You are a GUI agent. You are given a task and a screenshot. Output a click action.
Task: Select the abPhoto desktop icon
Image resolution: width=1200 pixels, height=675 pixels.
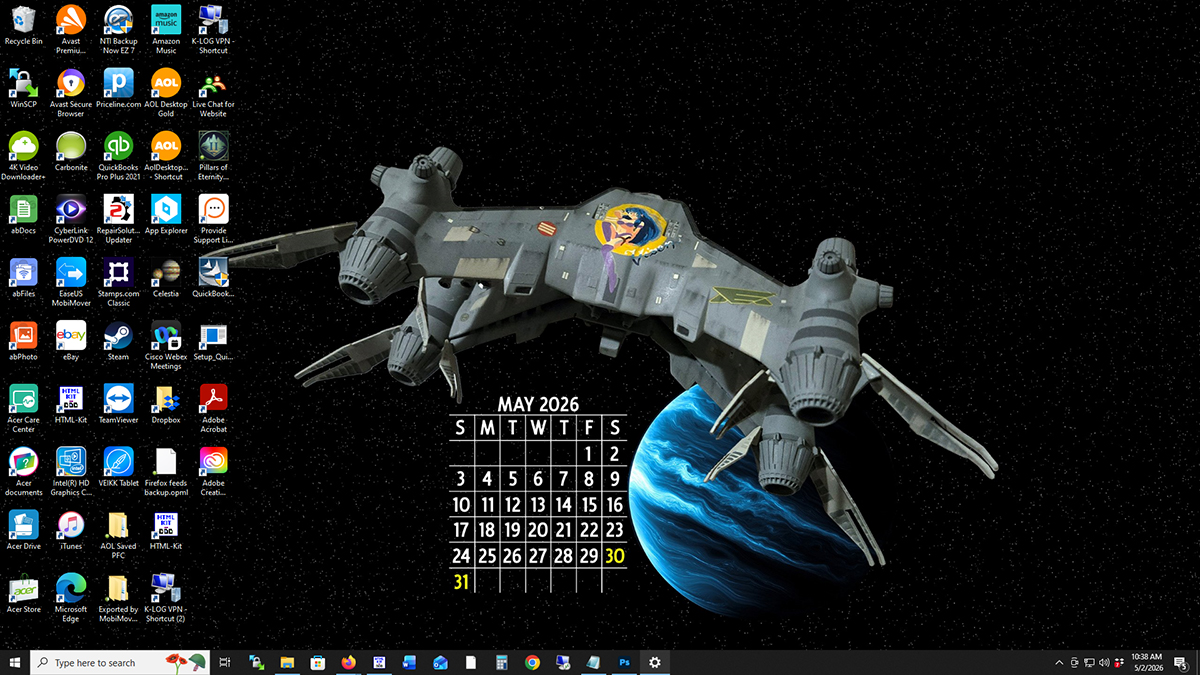(23, 341)
